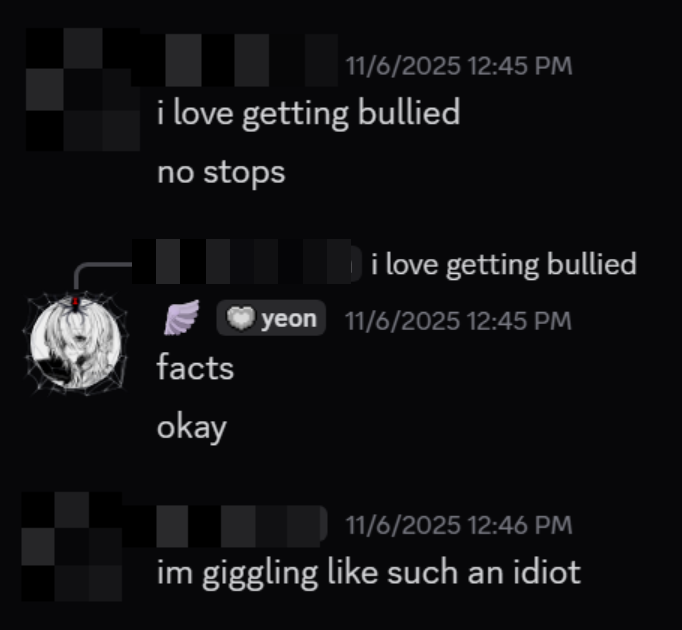
Task: Select the message 'im giggling like such an idiot'
Action: click(x=369, y=573)
